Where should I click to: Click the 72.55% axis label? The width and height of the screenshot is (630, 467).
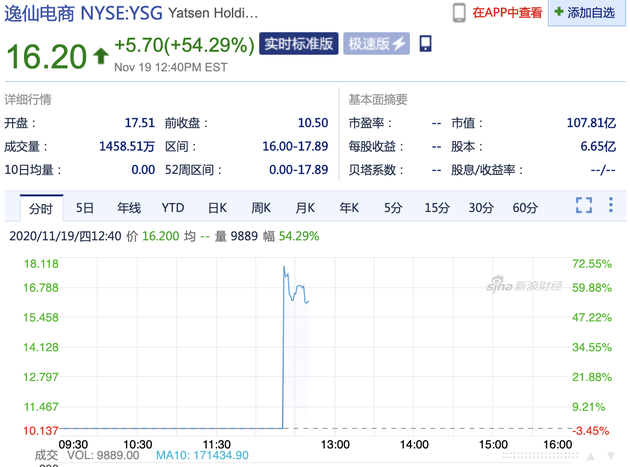(x=592, y=264)
